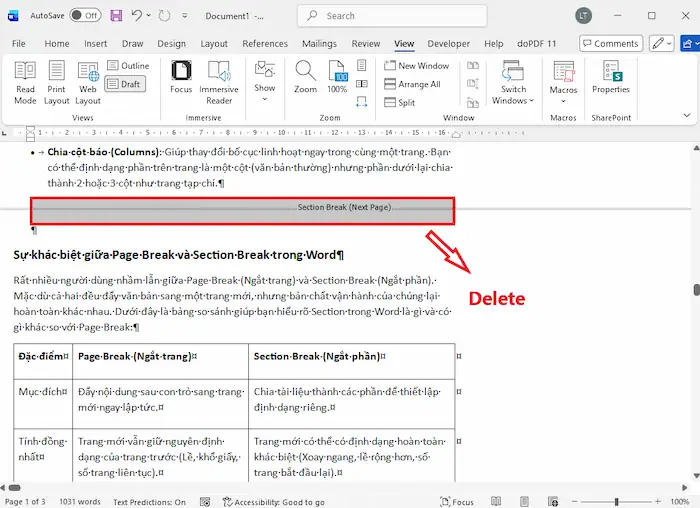
Task: Select Print Layout view
Action: (56, 81)
